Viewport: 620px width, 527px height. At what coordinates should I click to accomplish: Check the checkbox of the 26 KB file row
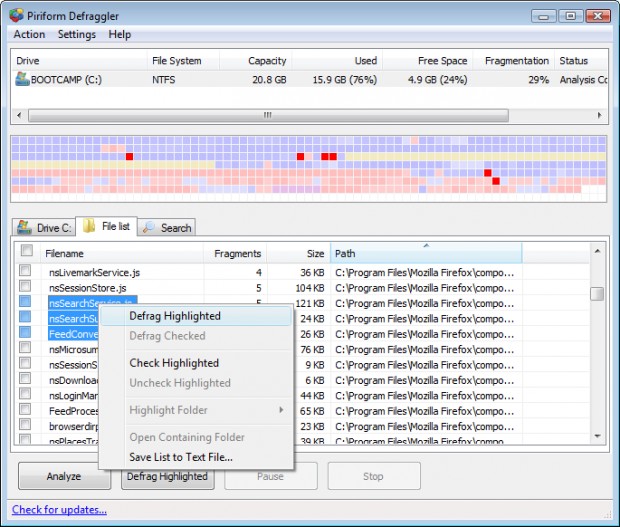pos(25,332)
